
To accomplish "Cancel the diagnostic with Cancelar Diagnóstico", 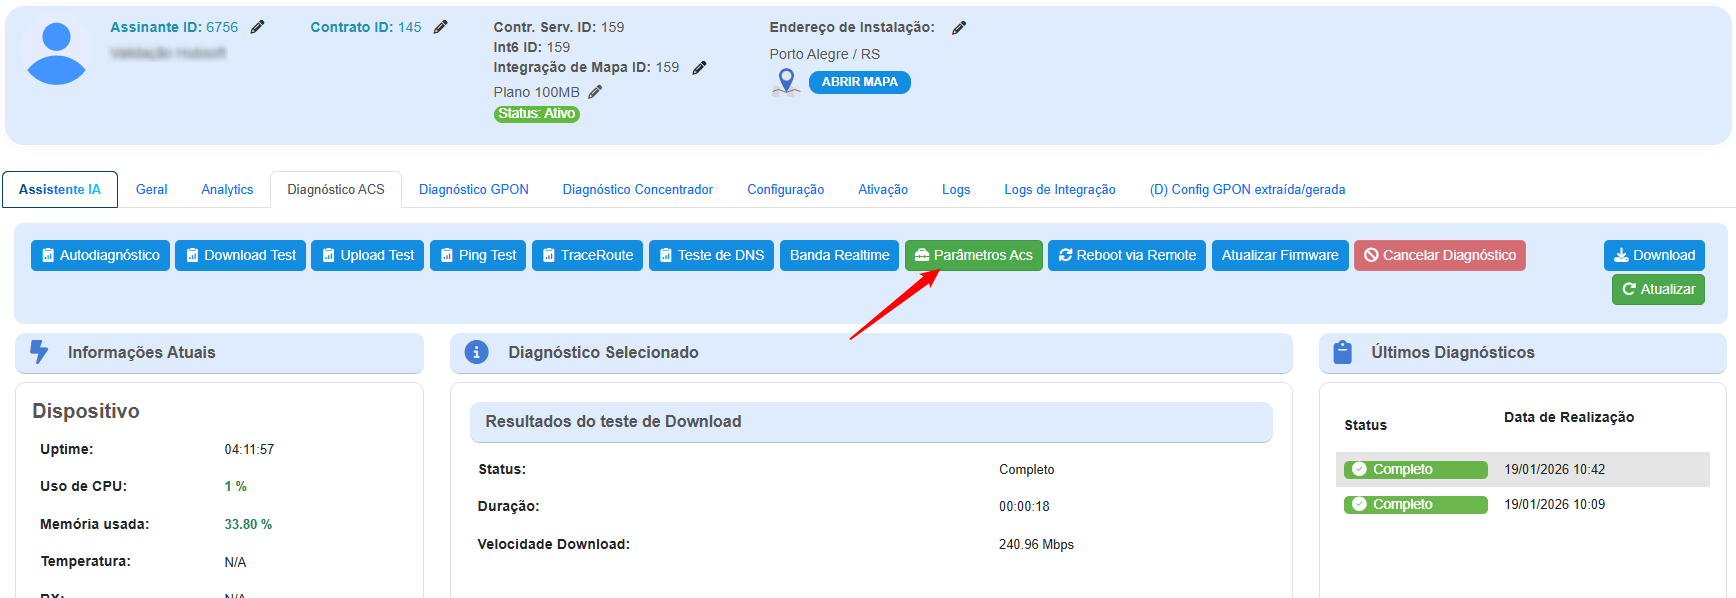I will 1439,255.
